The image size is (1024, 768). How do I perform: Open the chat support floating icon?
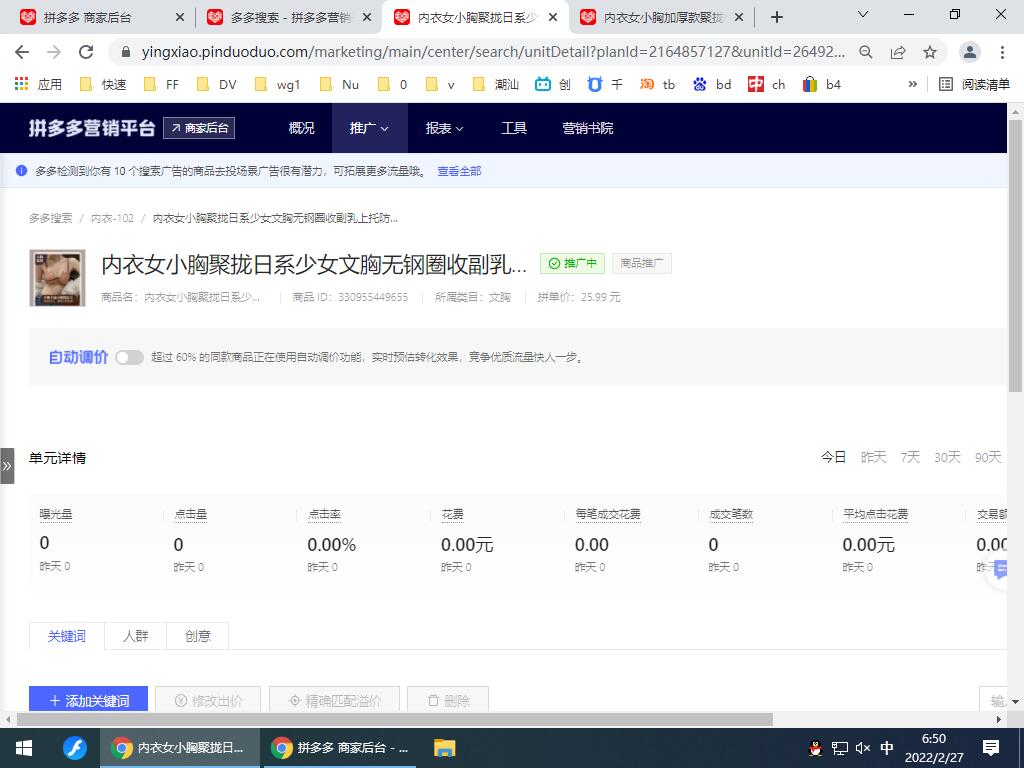click(x=1001, y=571)
